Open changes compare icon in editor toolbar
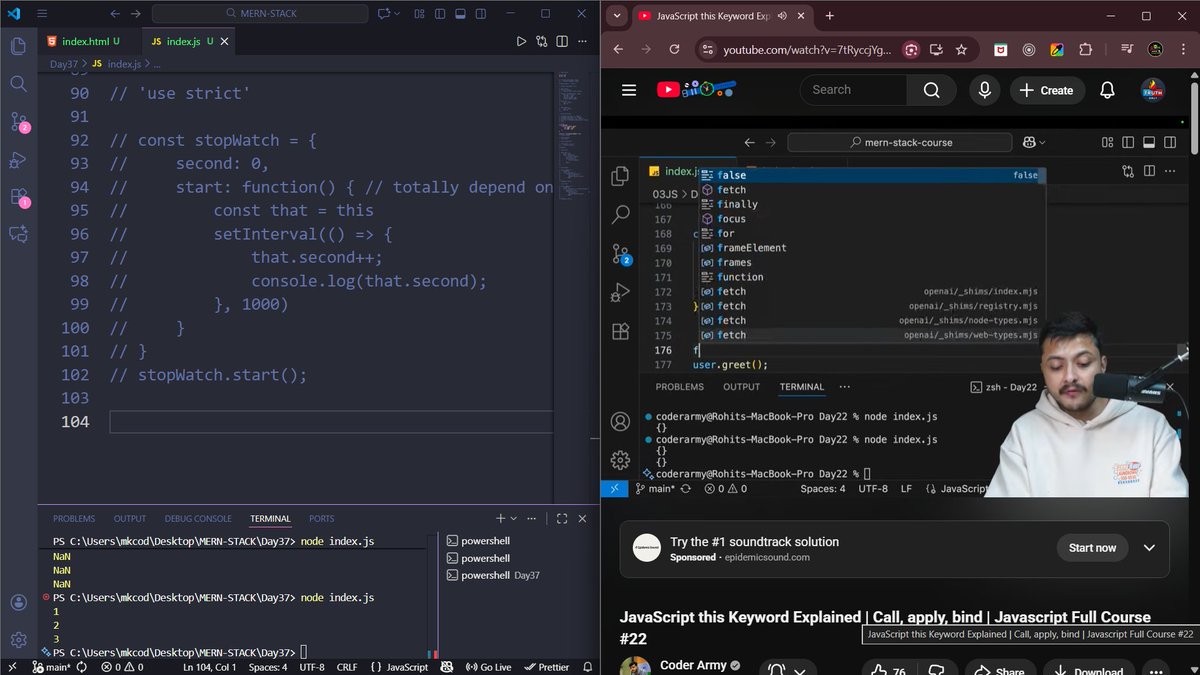Viewport: 1200px width, 675px height. pos(542,41)
